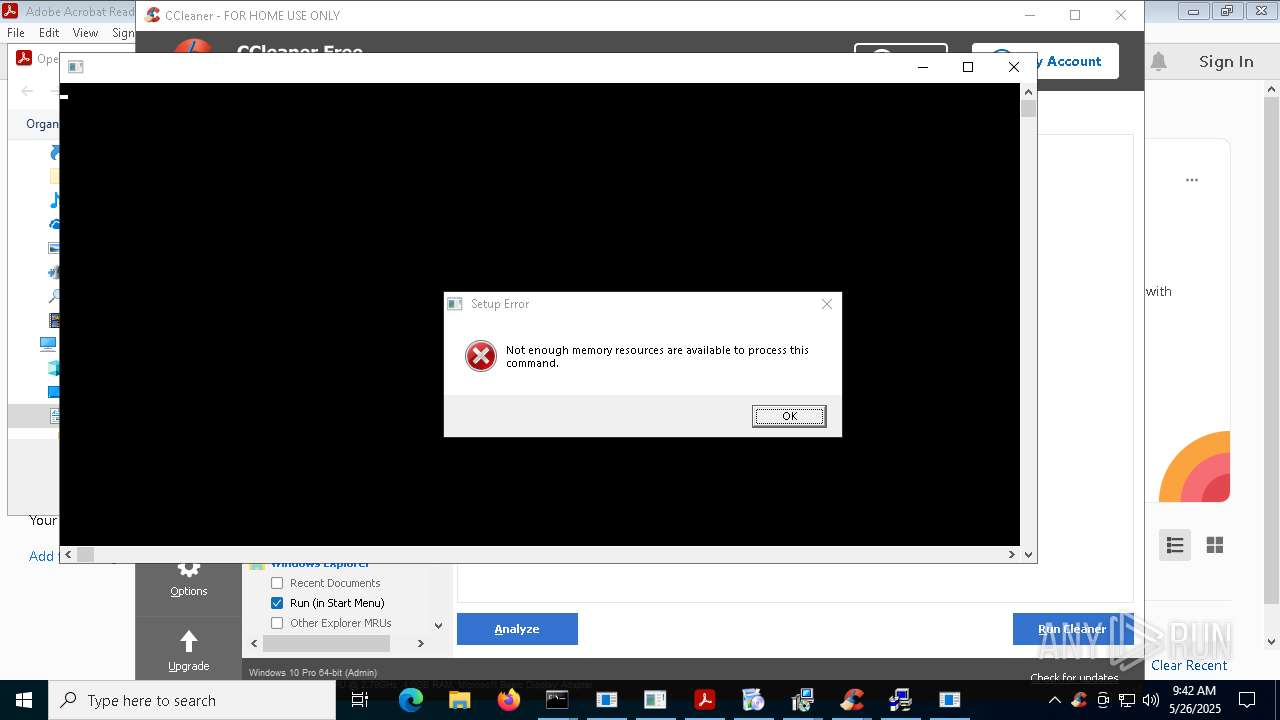Screen dimensions: 1280x720
Task: Toggle Other Explorer MRUs checkbox
Action: 277,623
